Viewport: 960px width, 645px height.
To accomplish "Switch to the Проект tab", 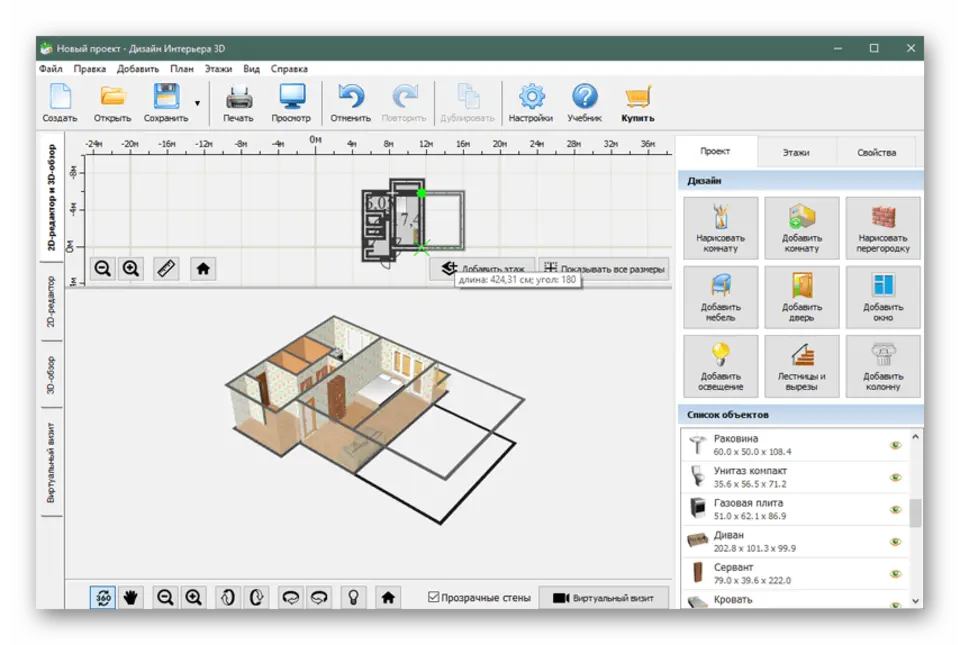I will click(715, 151).
